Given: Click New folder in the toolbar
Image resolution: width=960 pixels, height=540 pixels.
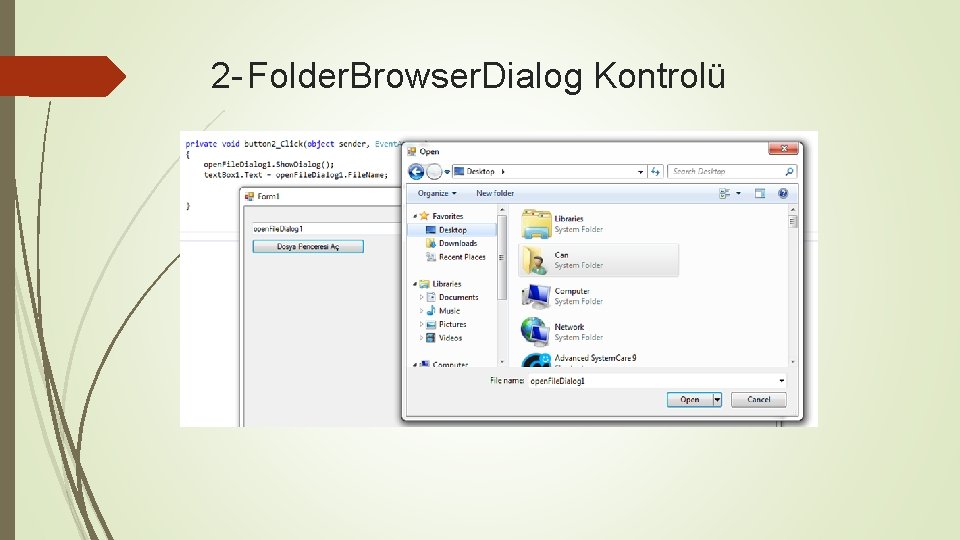Looking at the screenshot, I should [495, 193].
